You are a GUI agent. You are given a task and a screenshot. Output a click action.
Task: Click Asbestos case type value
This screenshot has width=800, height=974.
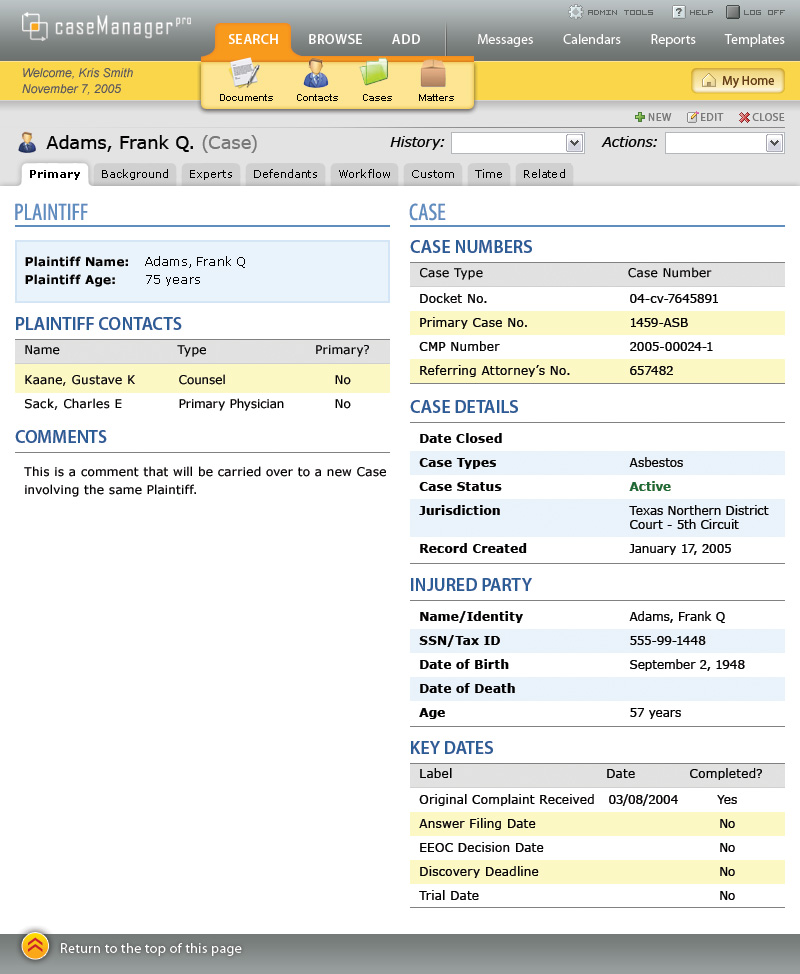[656, 463]
